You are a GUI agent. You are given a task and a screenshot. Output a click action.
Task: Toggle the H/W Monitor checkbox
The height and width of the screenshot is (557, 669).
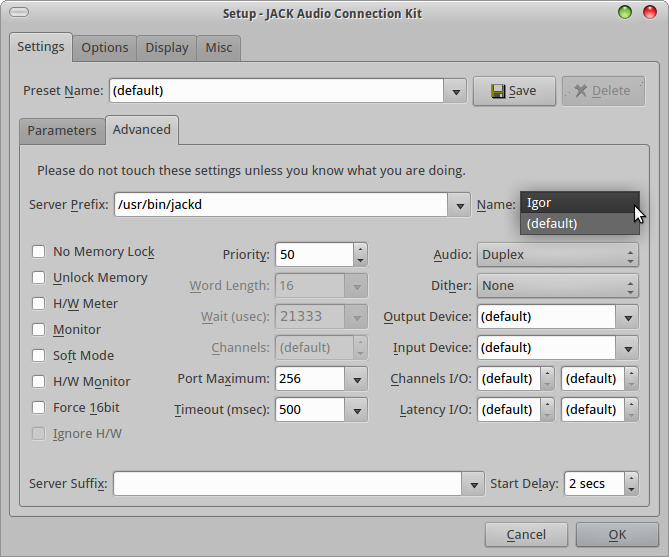38,382
